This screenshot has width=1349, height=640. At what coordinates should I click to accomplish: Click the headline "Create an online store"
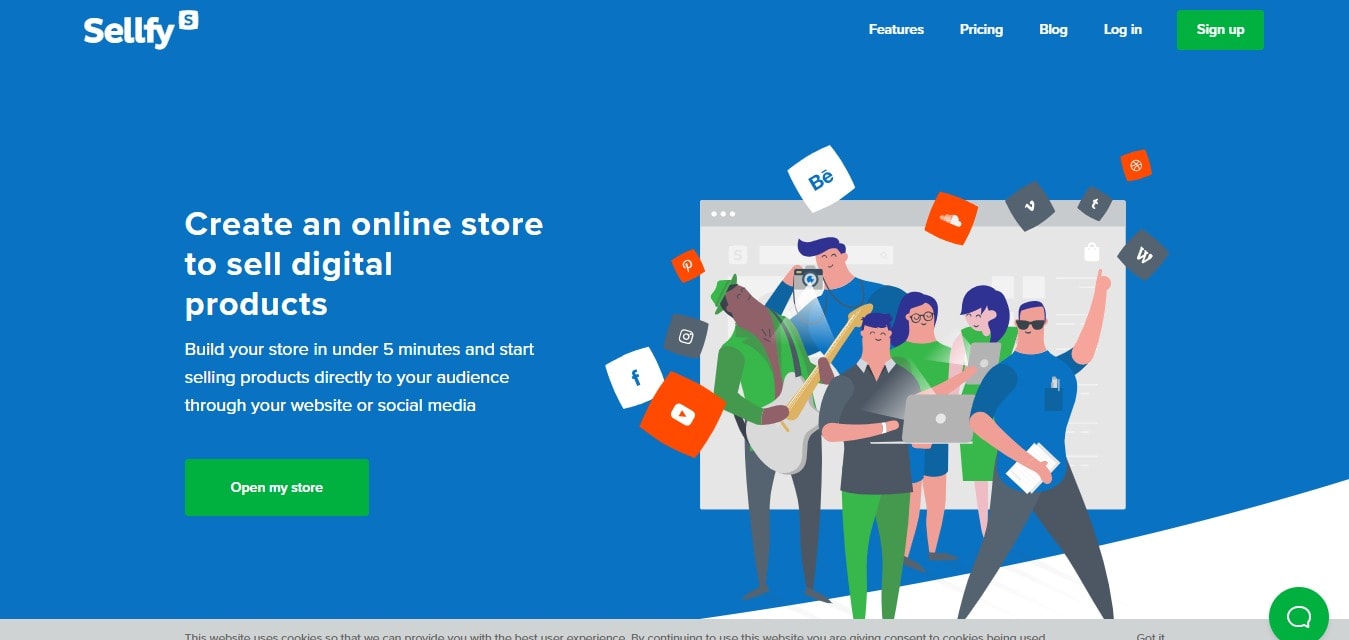(364, 223)
